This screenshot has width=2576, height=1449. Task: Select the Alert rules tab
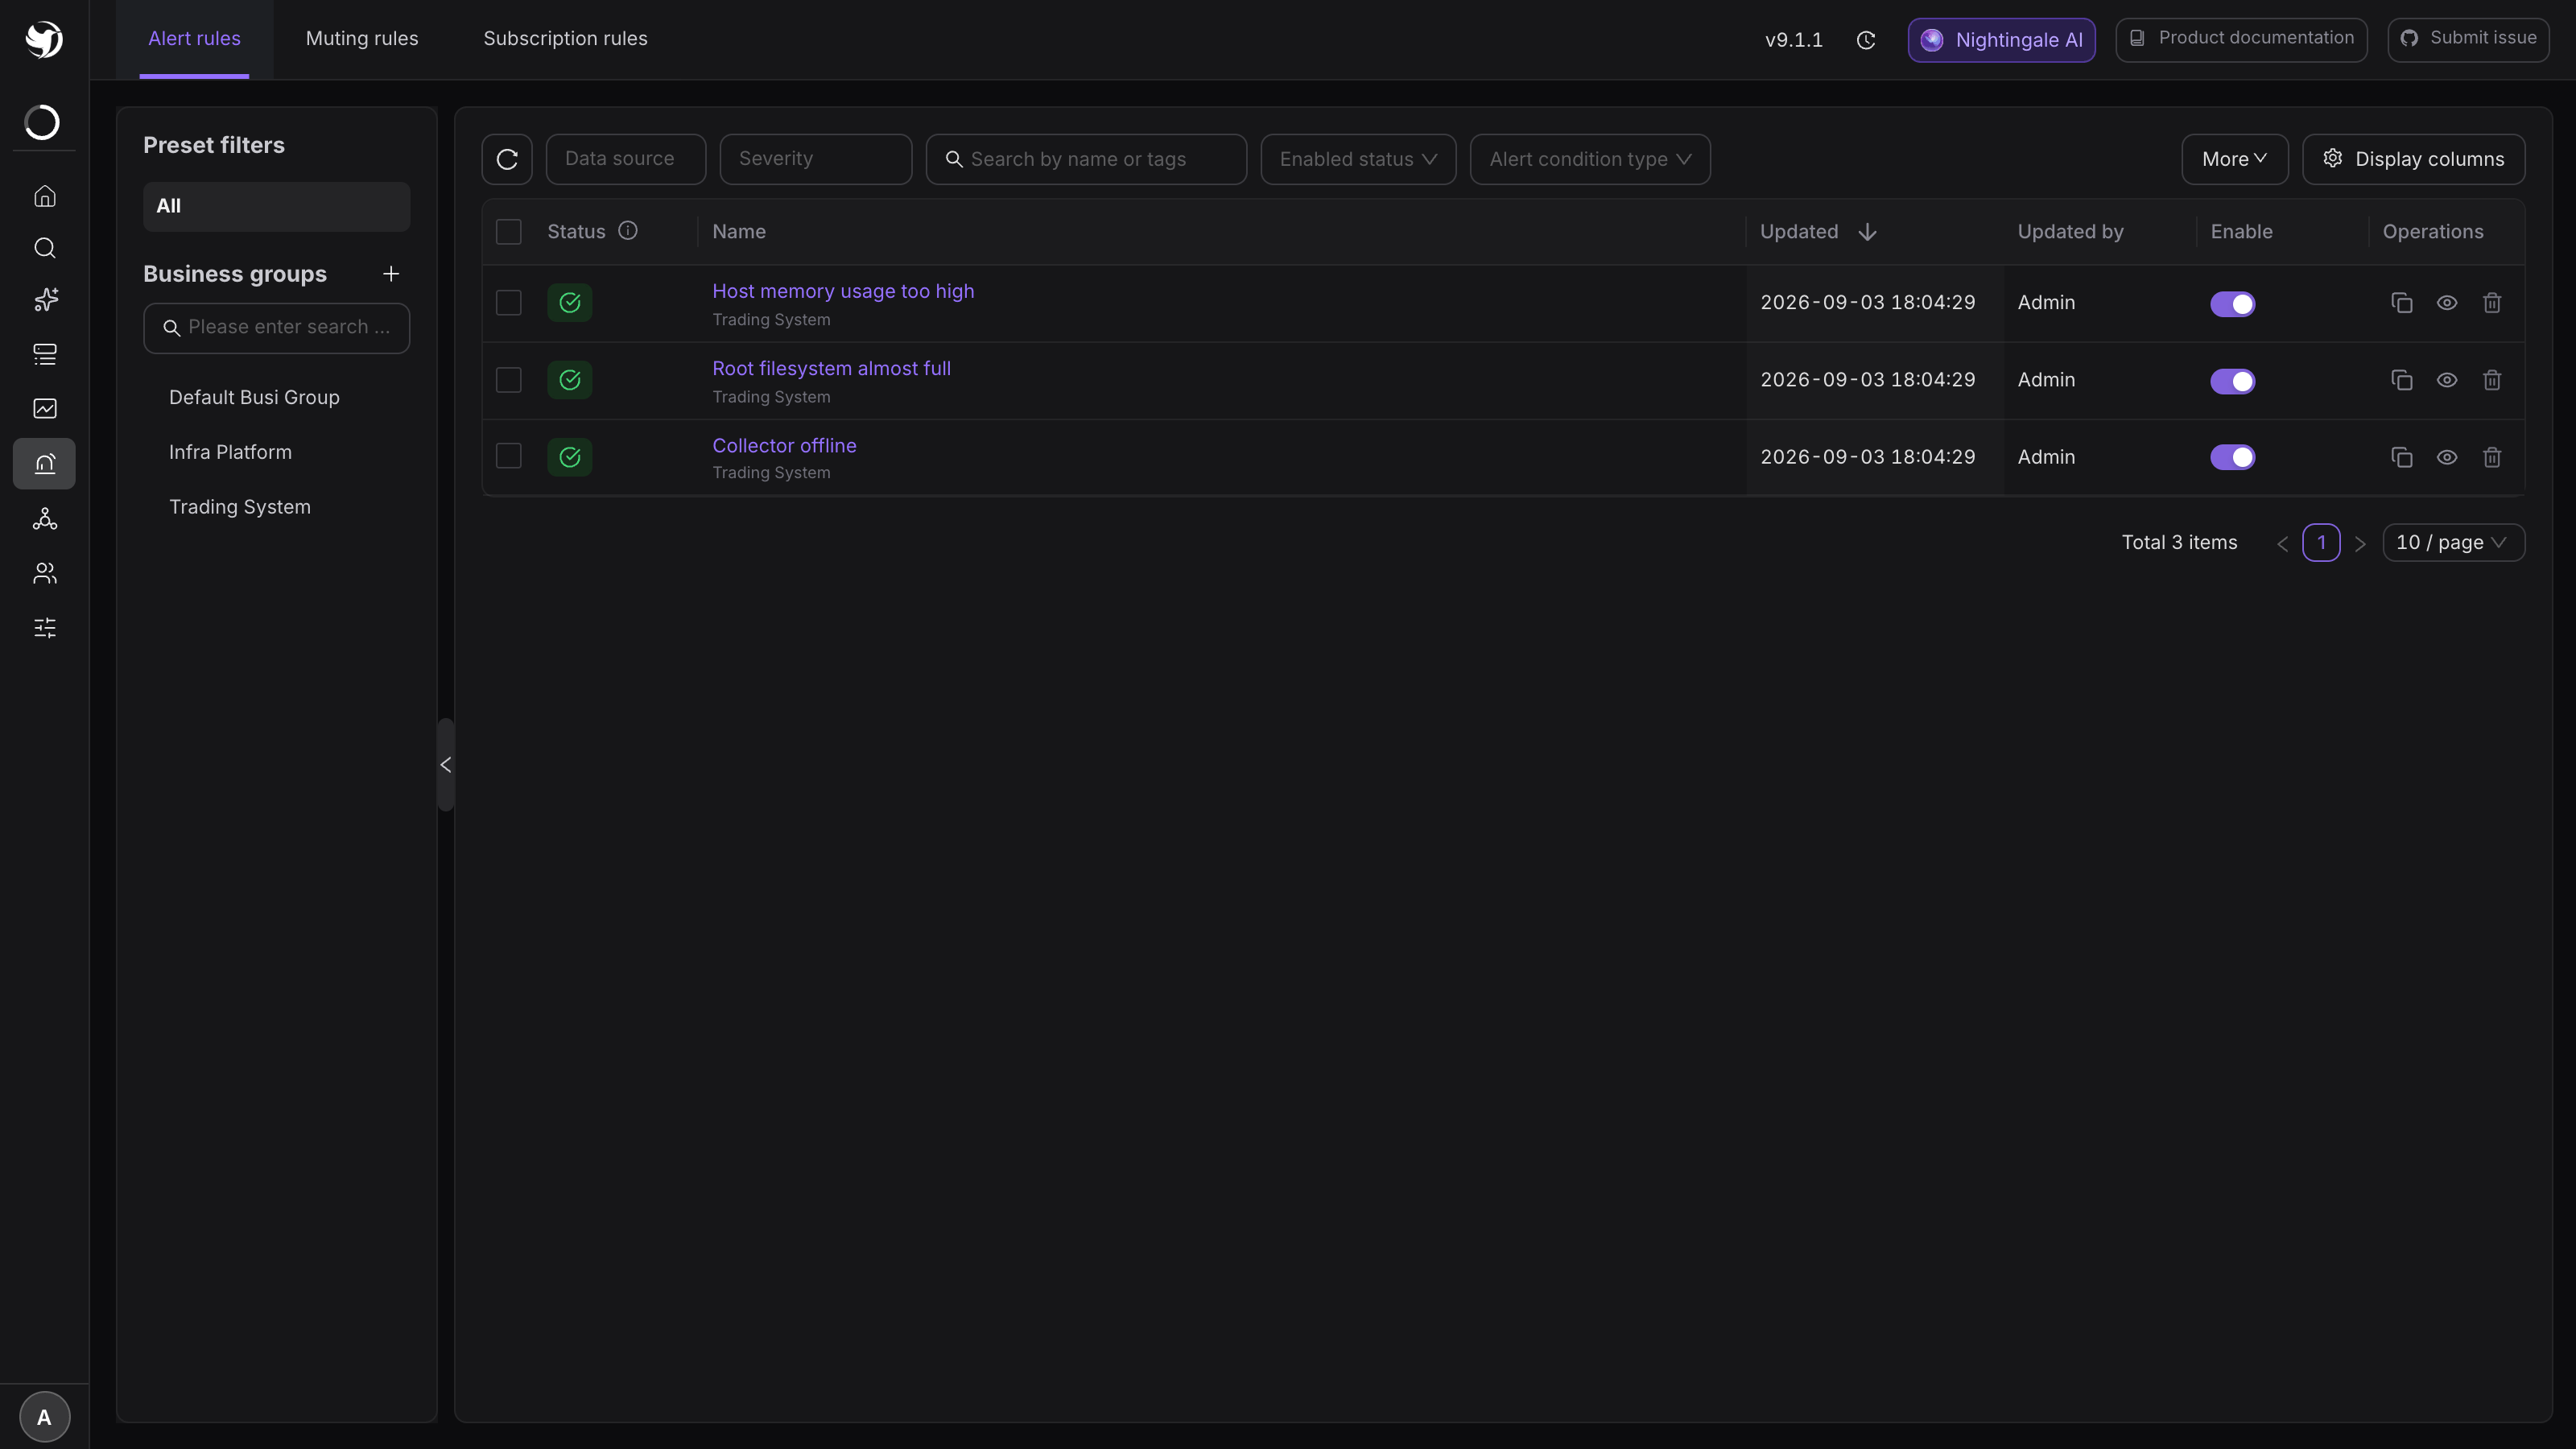click(194, 39)
